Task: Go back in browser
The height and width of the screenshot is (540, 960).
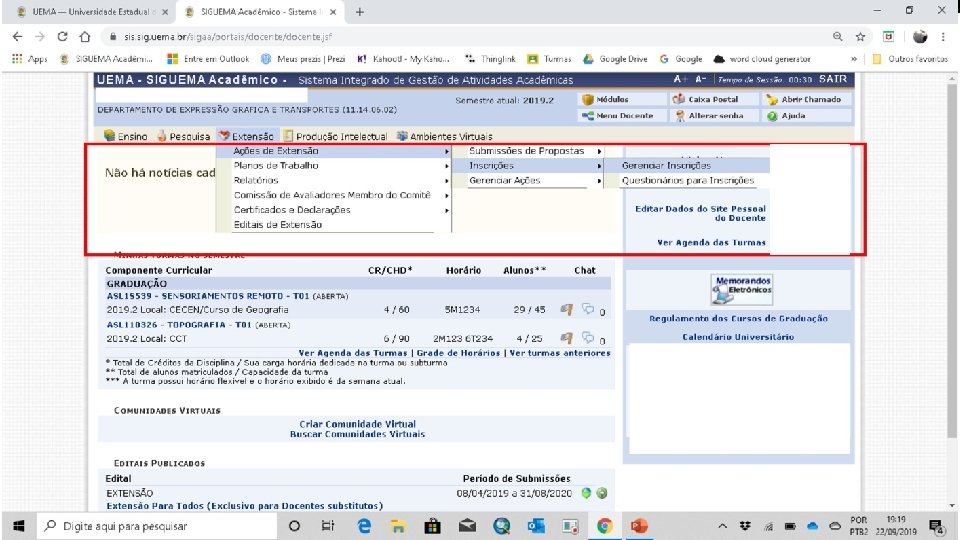Action: 17,37
